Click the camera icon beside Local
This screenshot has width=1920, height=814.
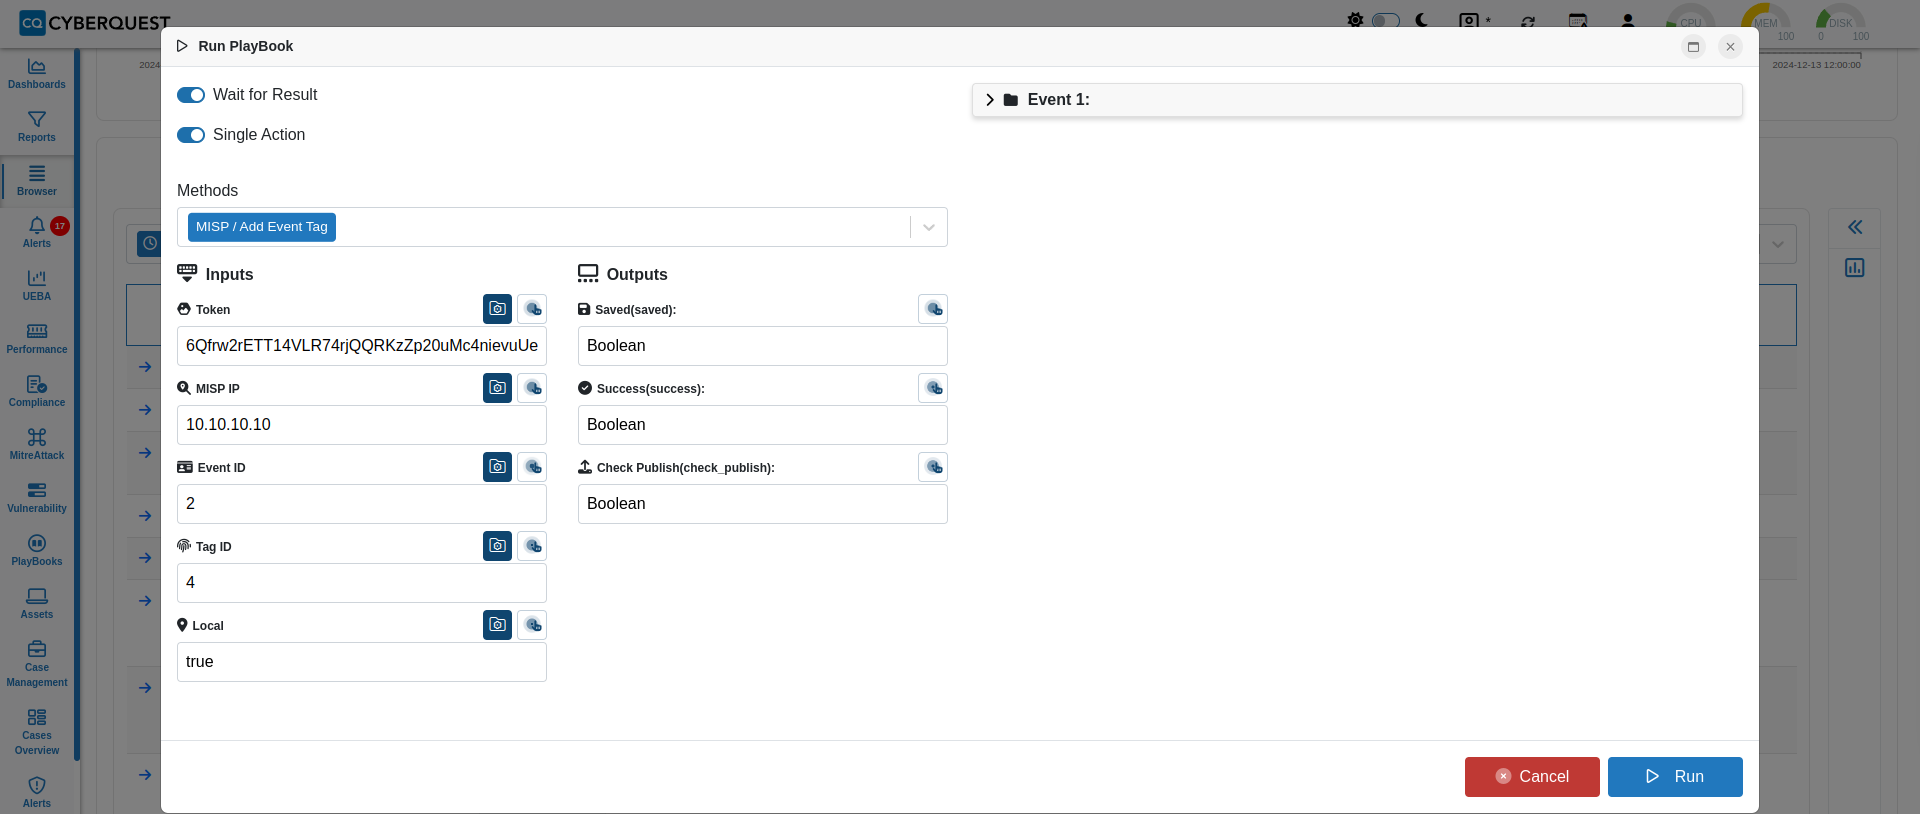coord(497,625)
